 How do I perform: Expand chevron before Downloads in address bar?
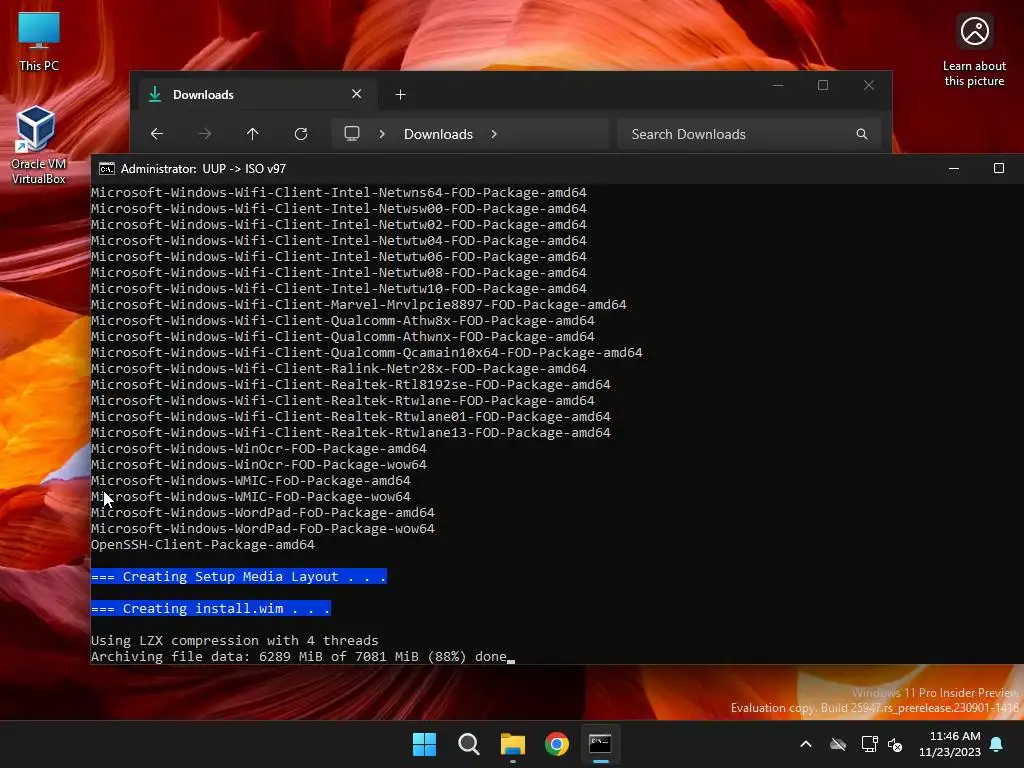point(382,134)
